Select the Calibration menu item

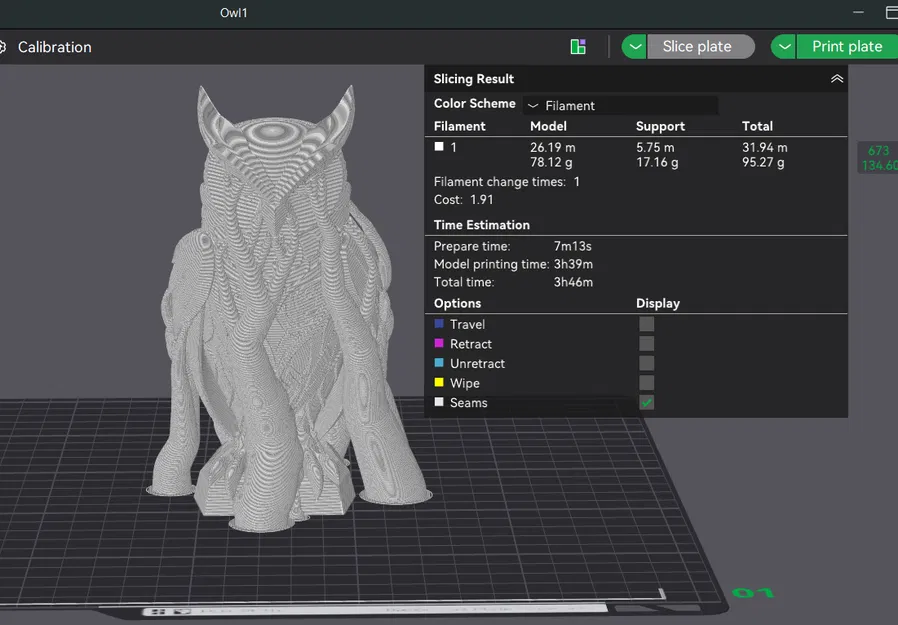click(x=55, y=47)
